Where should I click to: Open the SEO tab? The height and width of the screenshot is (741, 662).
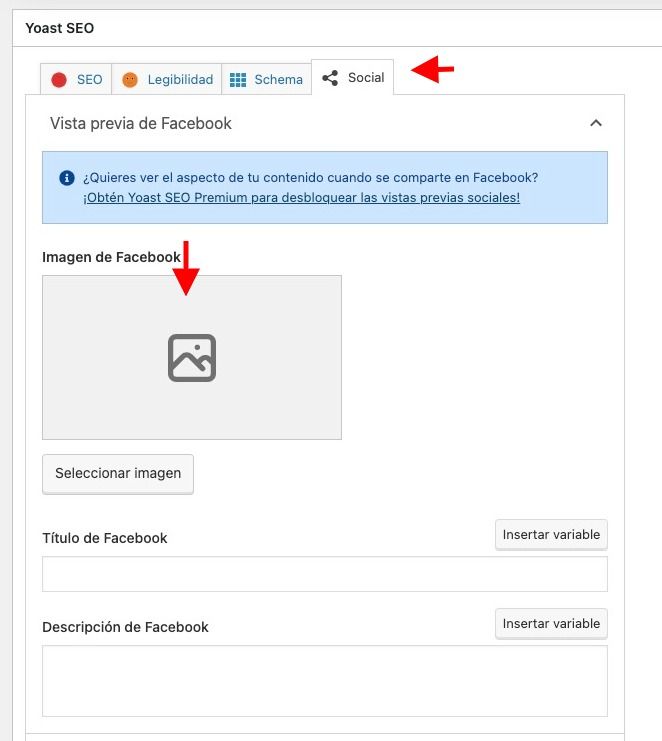[x=76, y=79]
